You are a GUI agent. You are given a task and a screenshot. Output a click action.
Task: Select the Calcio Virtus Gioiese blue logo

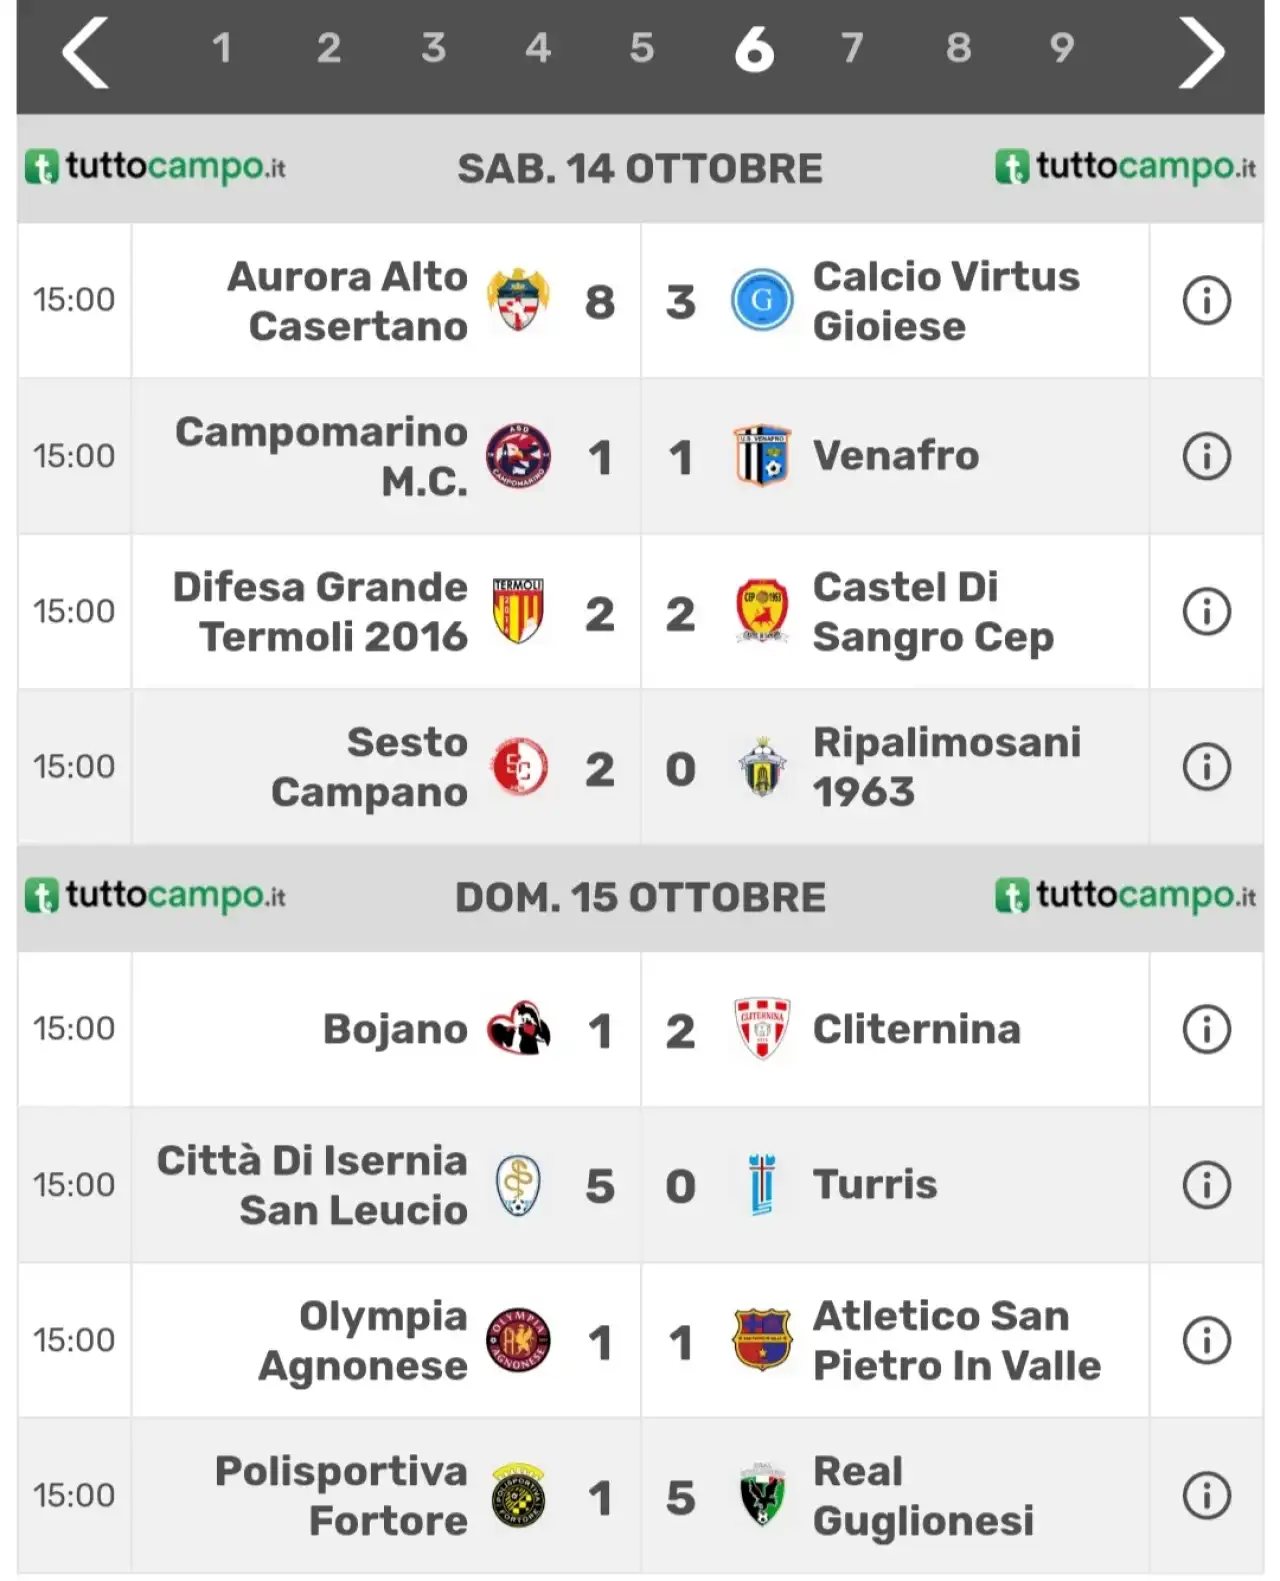click(x=762, y=300)
